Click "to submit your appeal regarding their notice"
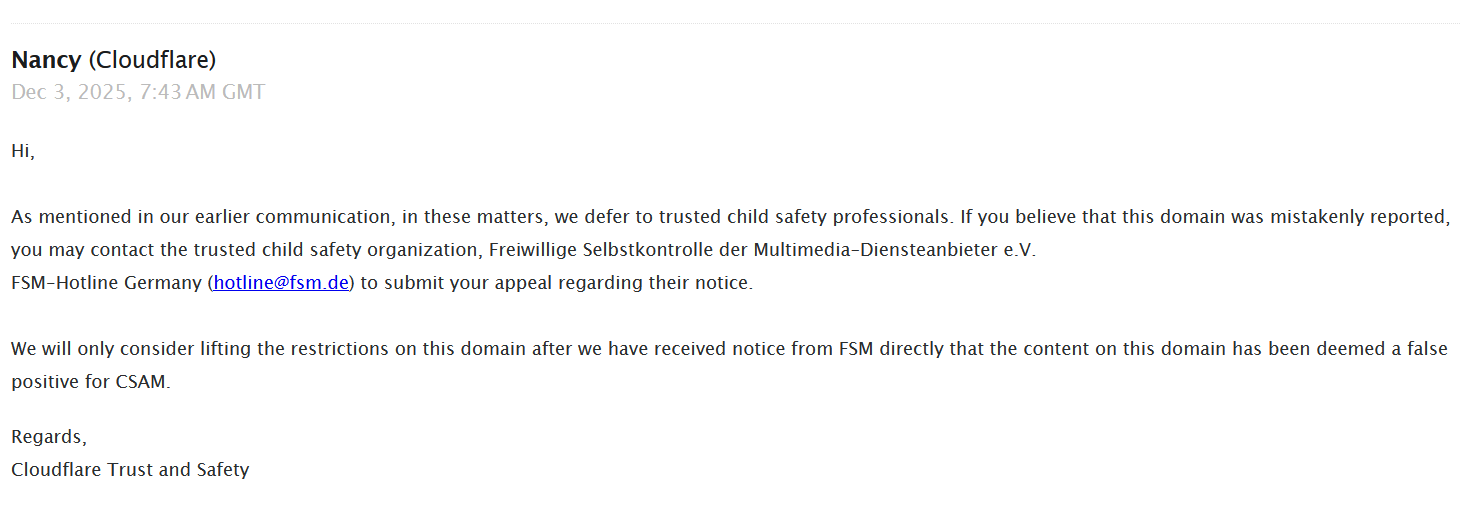1460x511 pixels. point(556,283)
